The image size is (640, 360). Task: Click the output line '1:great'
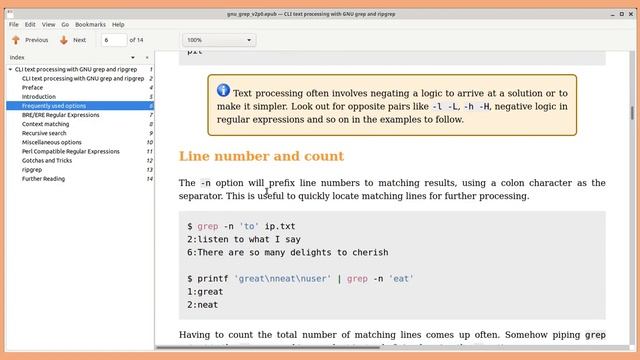(x=205, y=292)
